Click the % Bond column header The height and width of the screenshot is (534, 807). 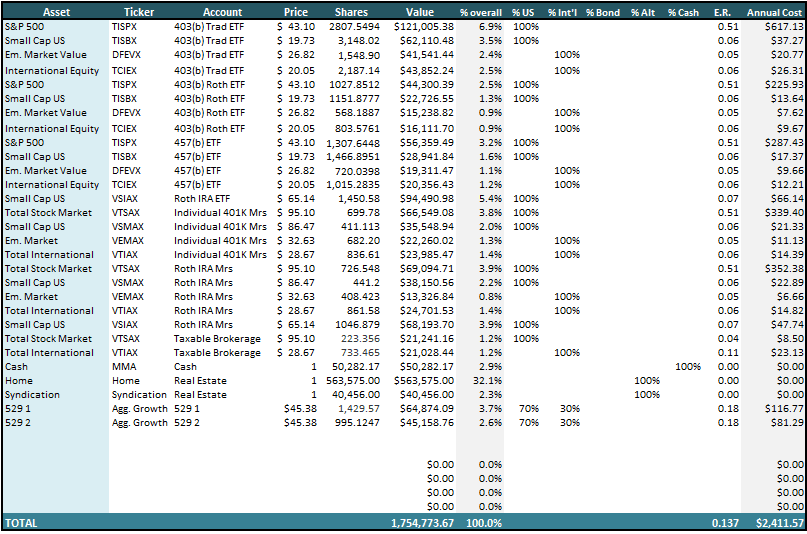(x=603, y=12)
